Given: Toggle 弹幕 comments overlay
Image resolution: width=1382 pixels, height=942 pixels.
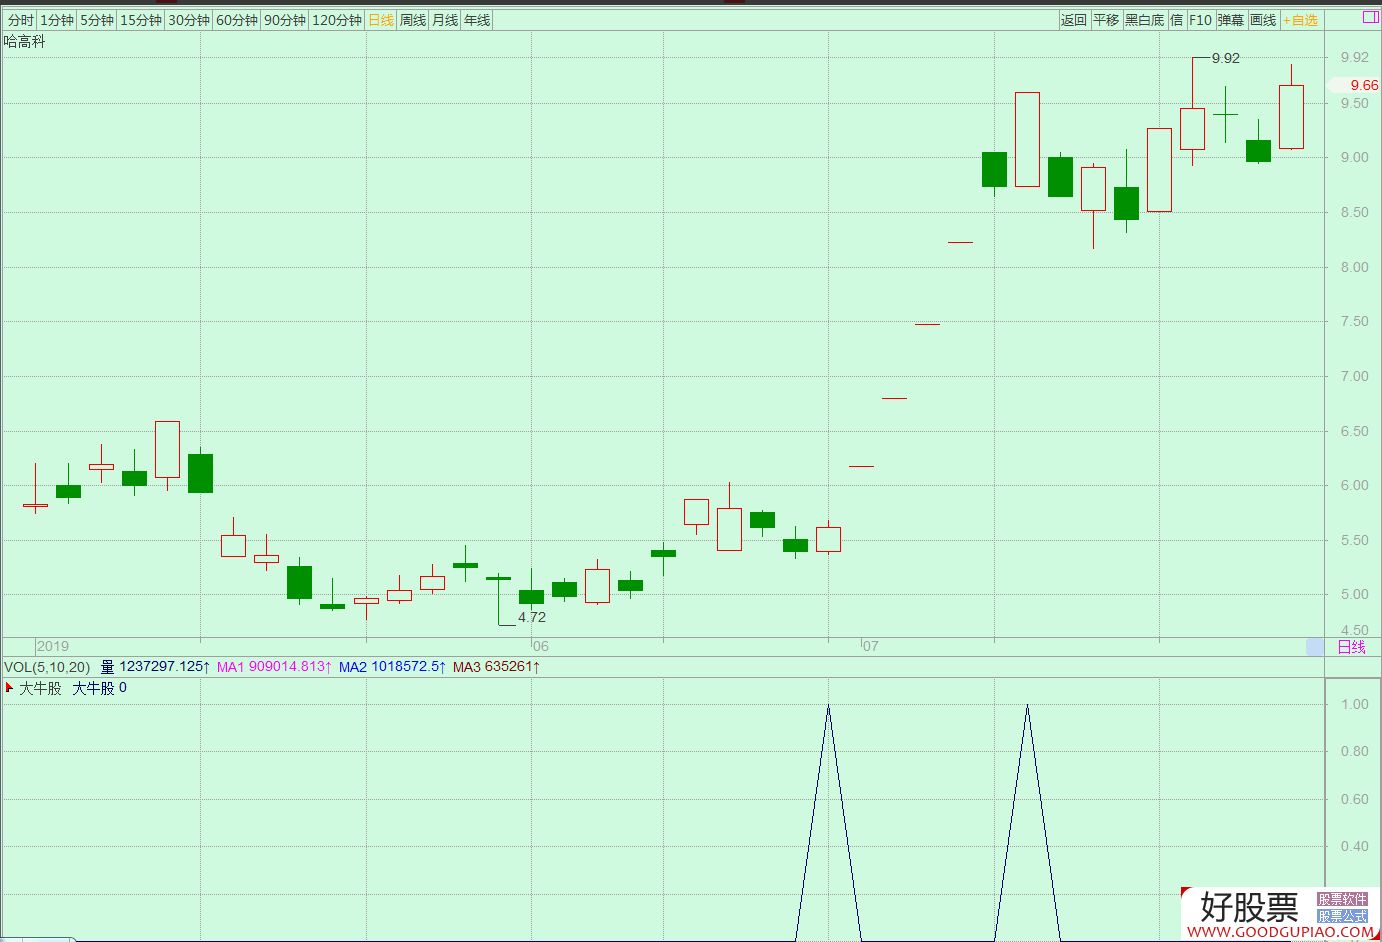Looking at the screenshot, I should [x=1230, y=20].
